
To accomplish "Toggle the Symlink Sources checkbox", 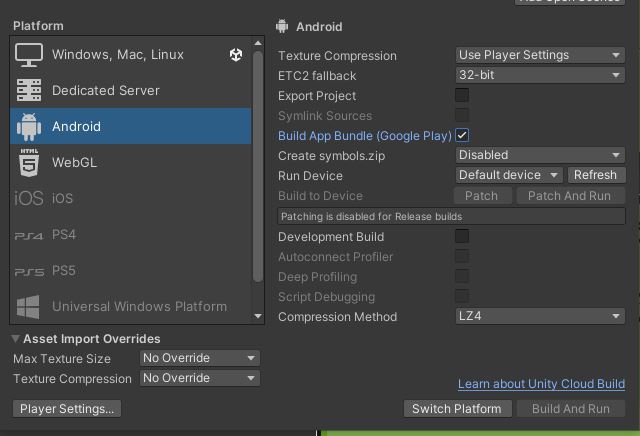I will click(462, 115).
